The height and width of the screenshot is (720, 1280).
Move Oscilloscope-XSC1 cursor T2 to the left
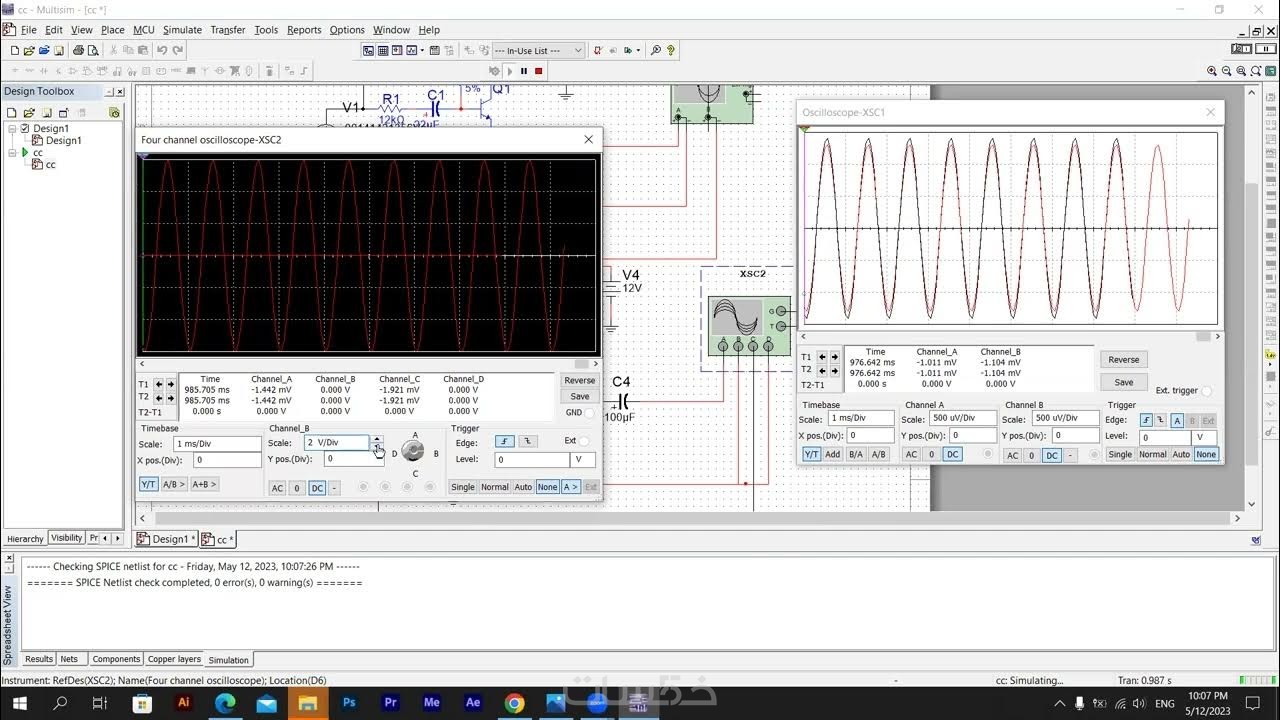(822, 370)
